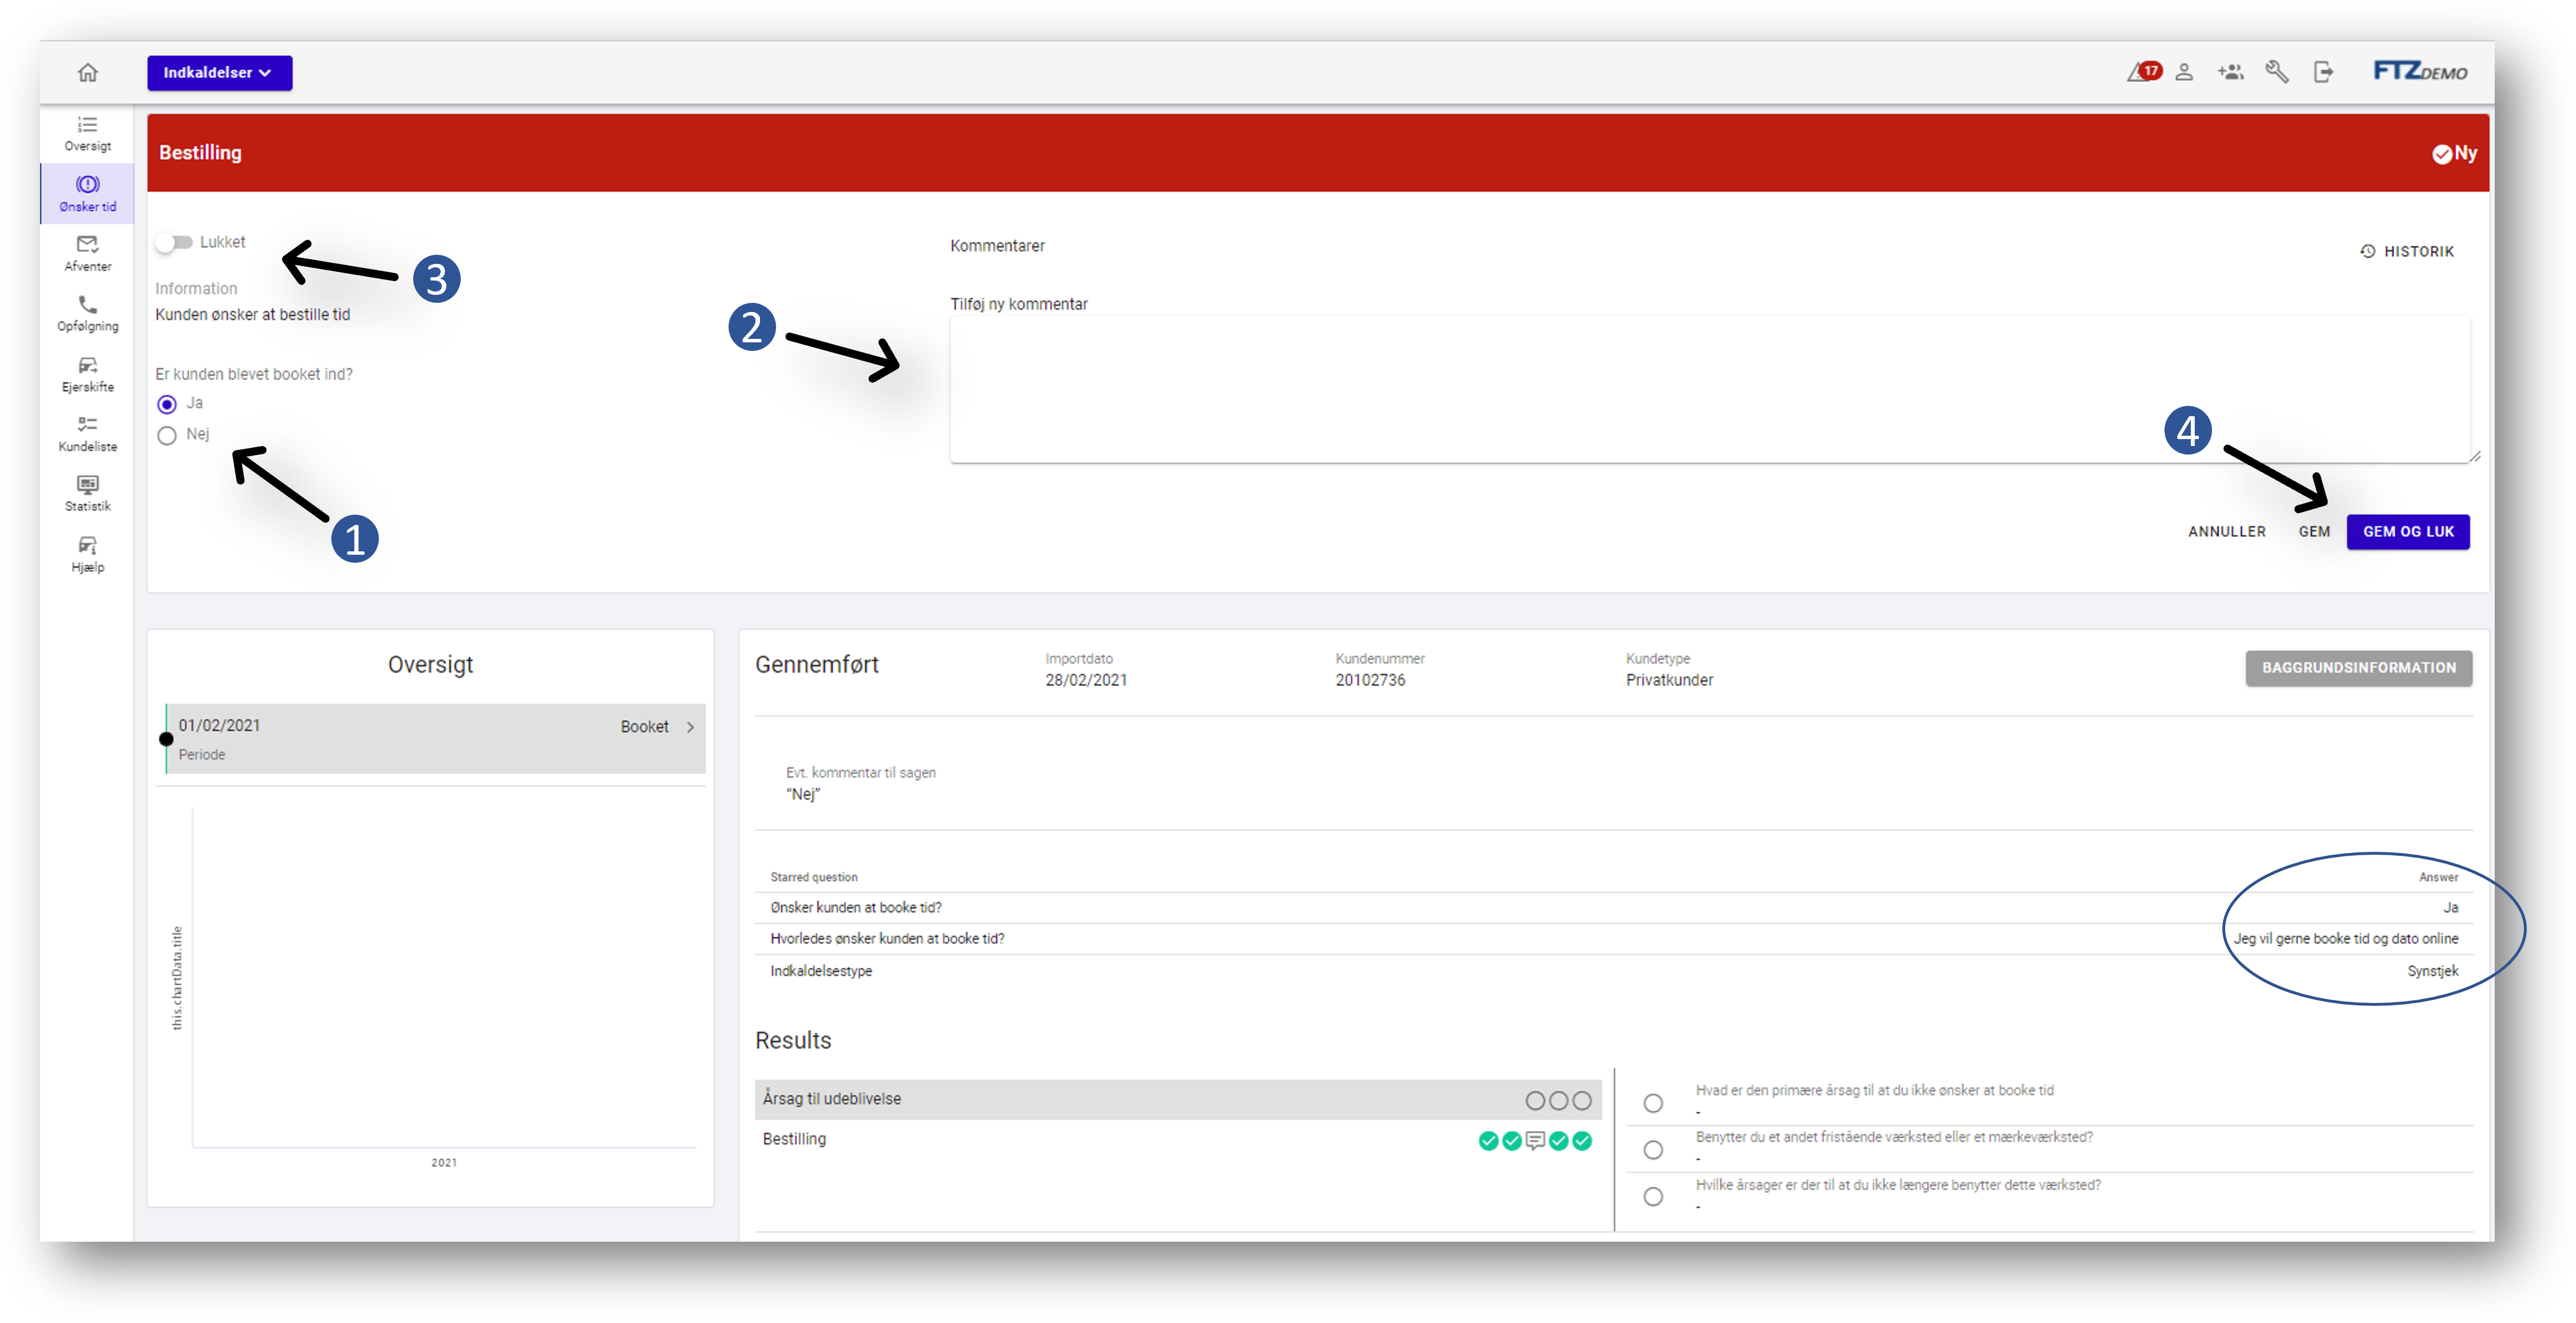The height and width of the screenshot is (1323, 2576).
Task: Click the add users icon
Action: [x=2230, y=72]
